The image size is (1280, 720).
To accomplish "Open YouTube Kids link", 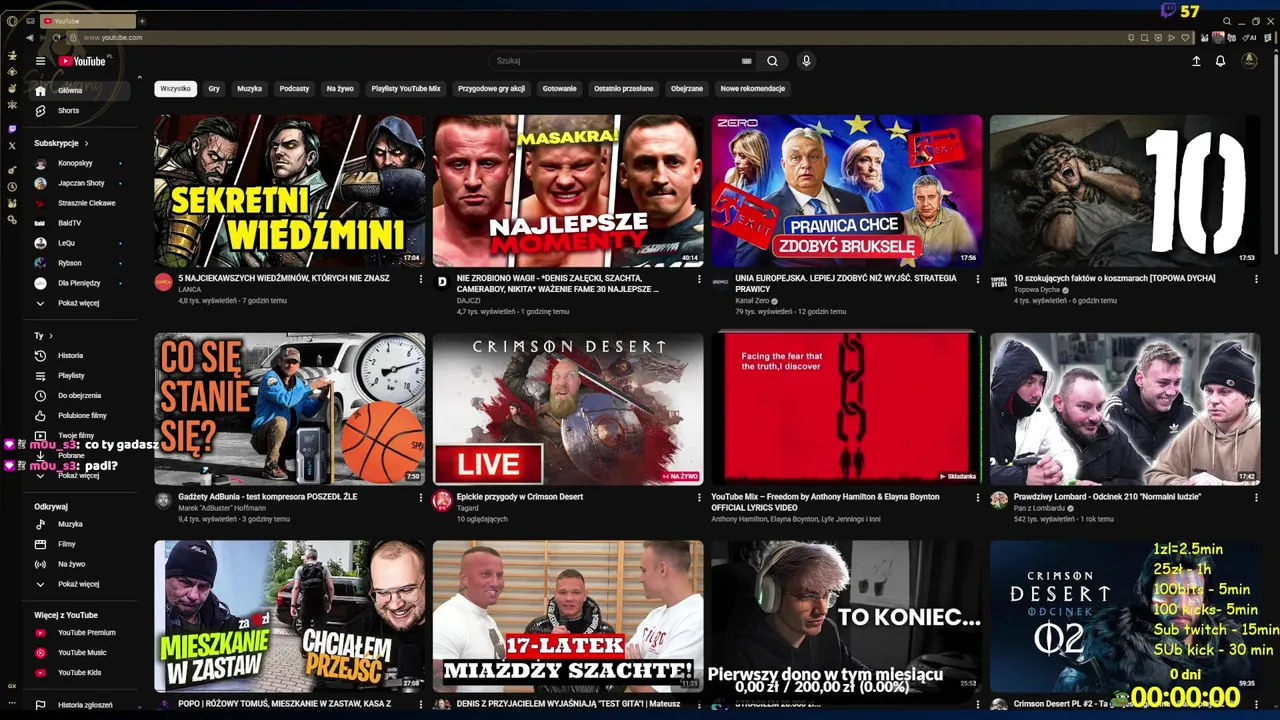I will coord(80,672).
